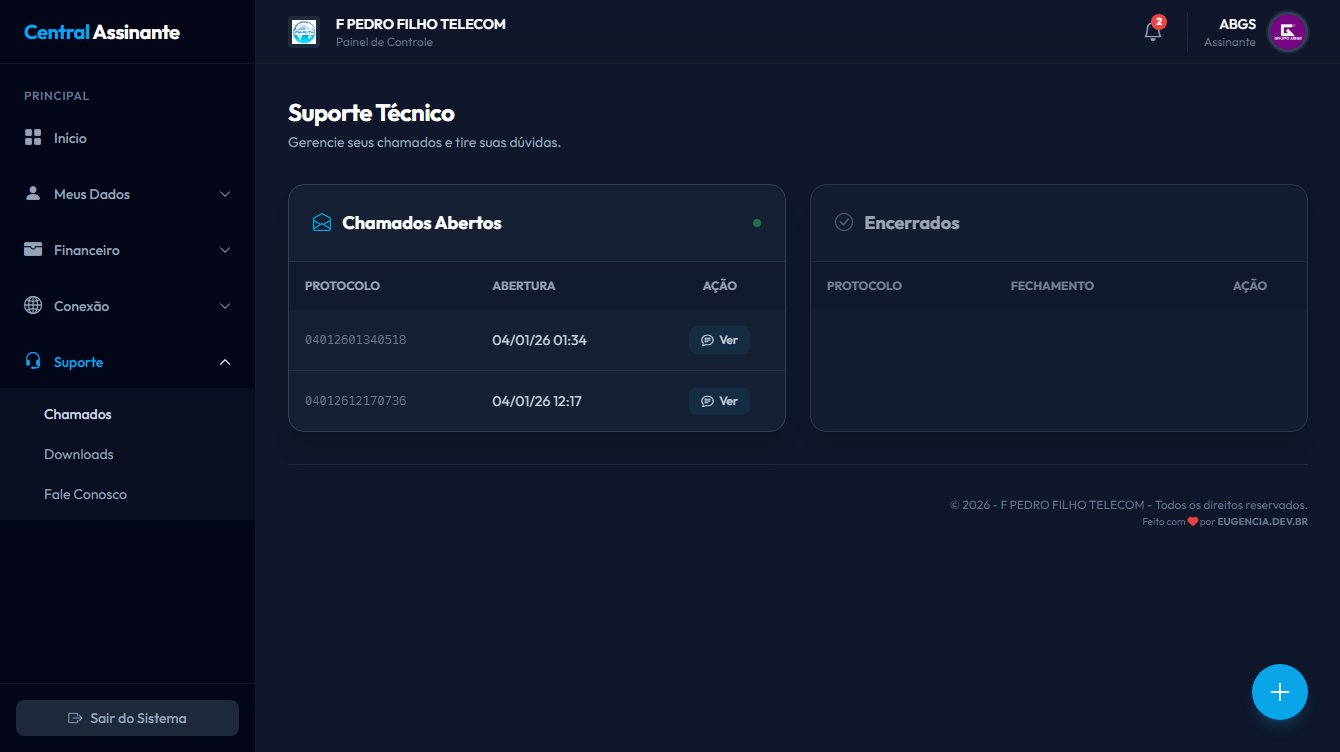Select Fale Conosco in the sidebar

tap(85, 494)
